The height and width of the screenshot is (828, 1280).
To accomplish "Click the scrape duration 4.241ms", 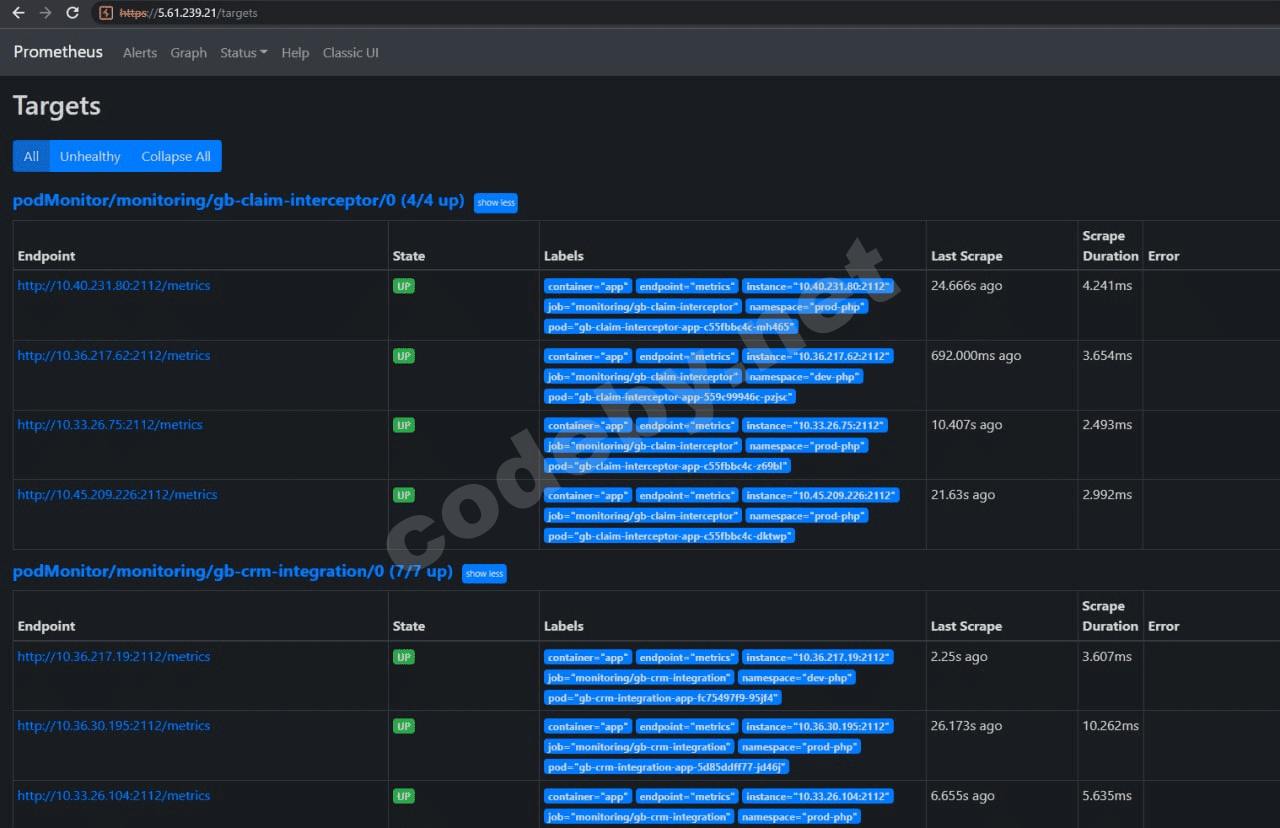I will click(1107, 286).
